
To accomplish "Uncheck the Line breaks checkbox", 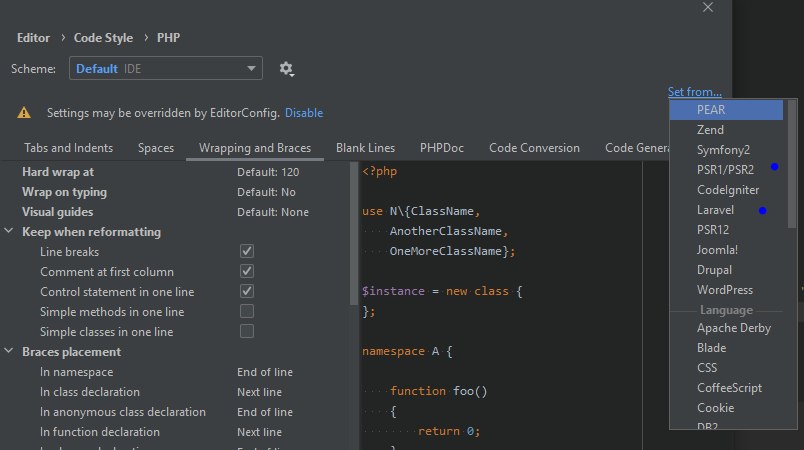I will (247, 252).
